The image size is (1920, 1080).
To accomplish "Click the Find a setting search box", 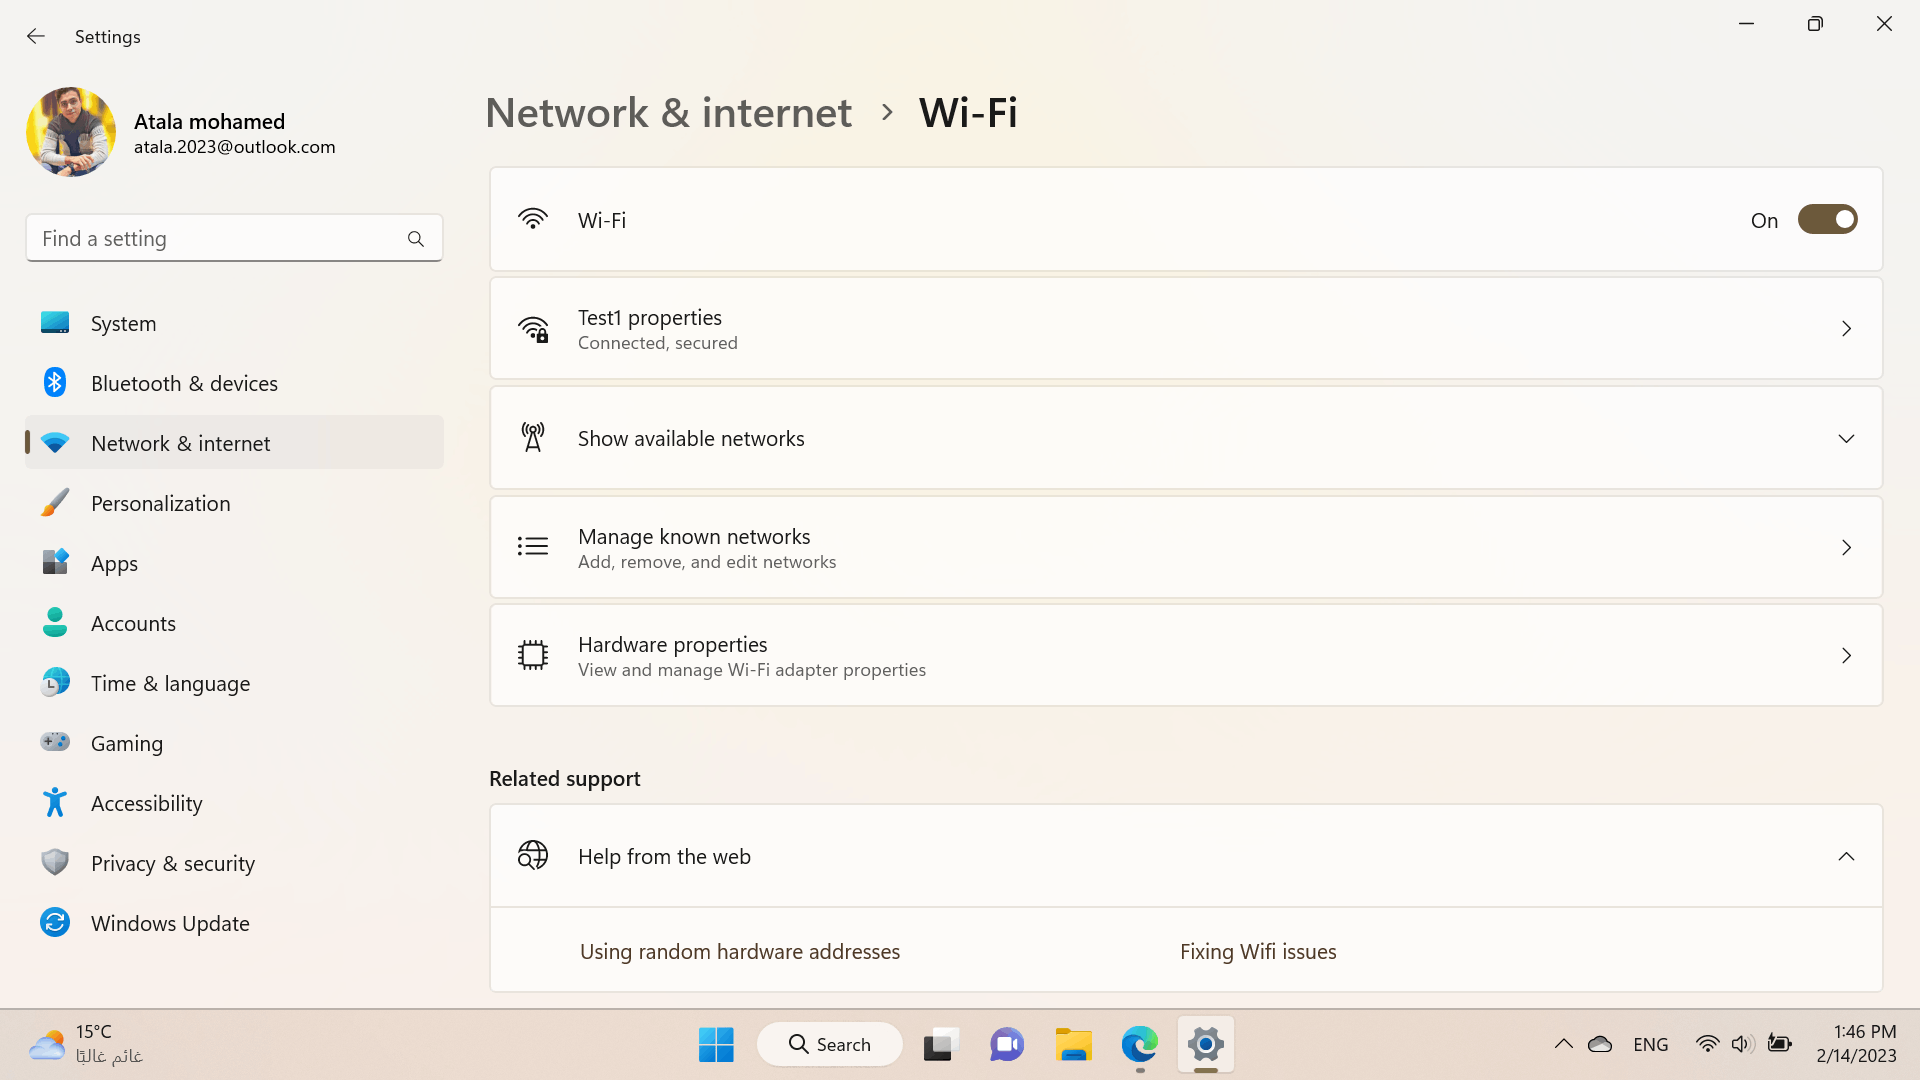I will 215,239.
